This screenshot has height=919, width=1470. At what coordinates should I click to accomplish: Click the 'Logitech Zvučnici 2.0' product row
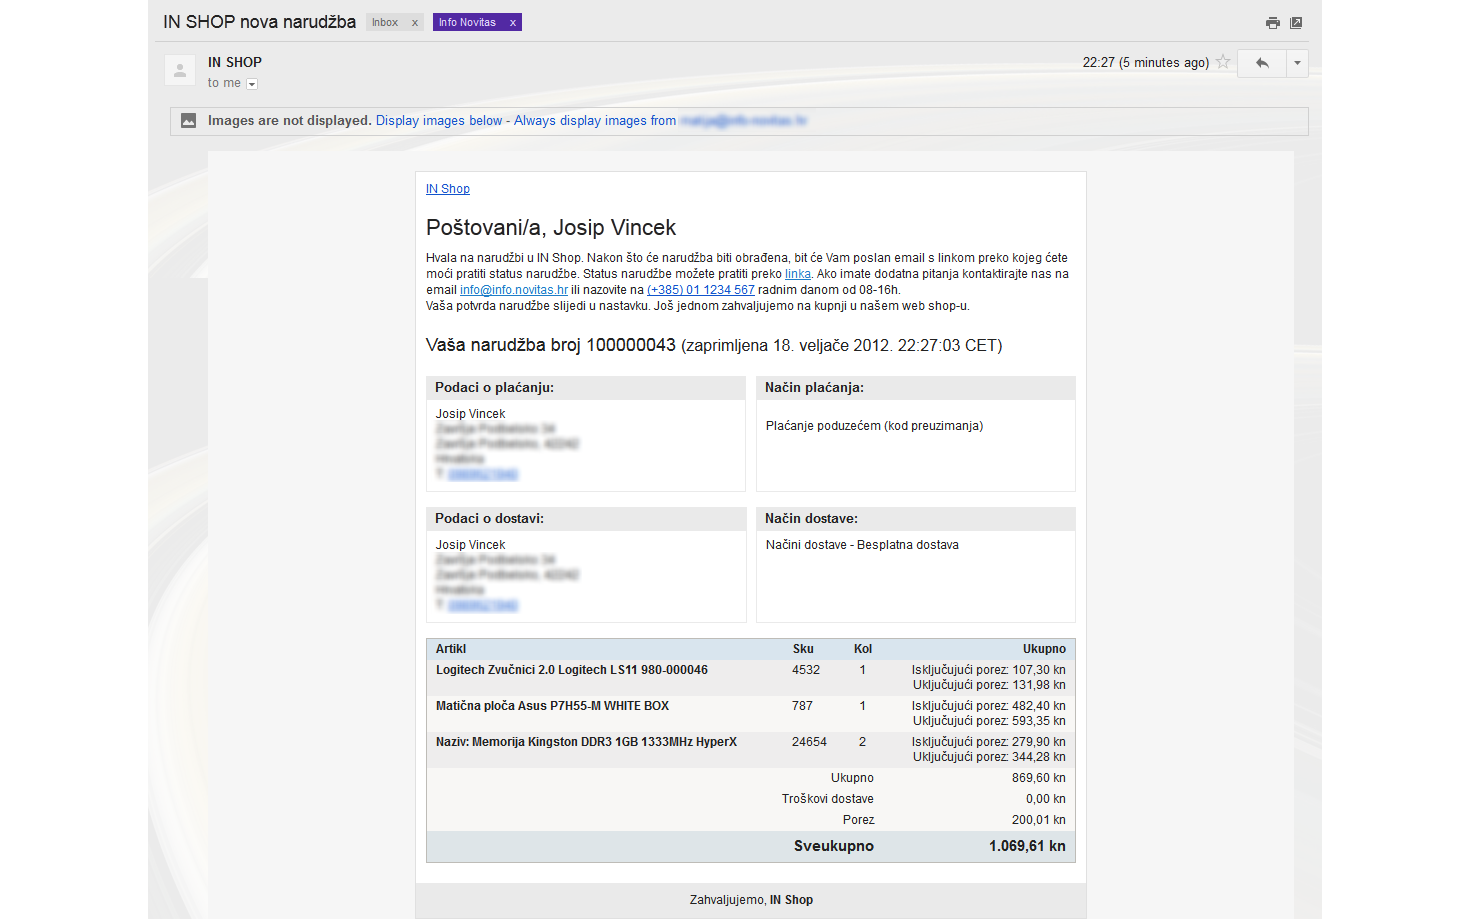click(751, 678)
